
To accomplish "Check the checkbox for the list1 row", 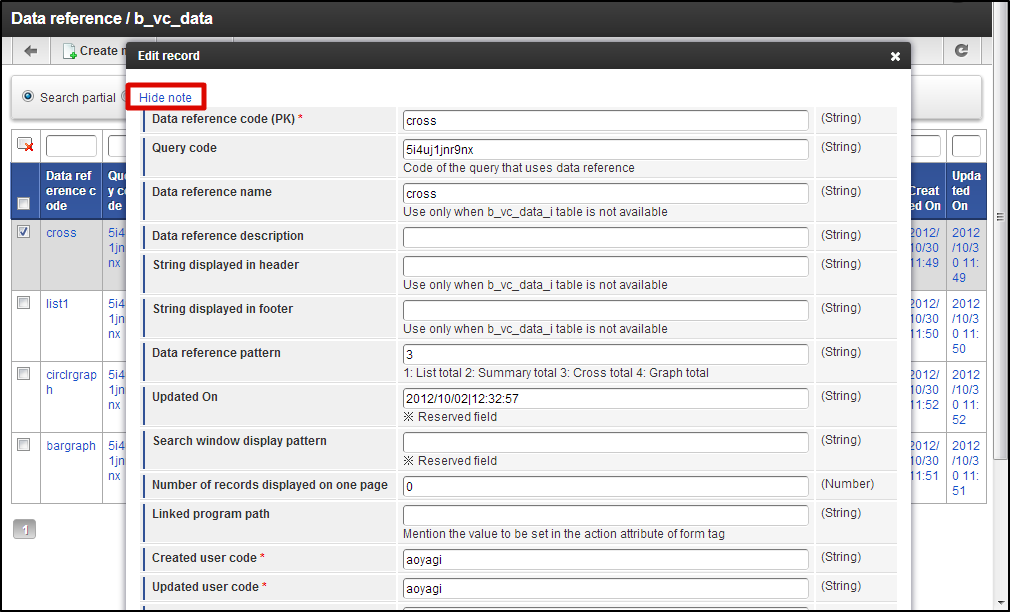I will pyautogui.click(x=24, y=303).
